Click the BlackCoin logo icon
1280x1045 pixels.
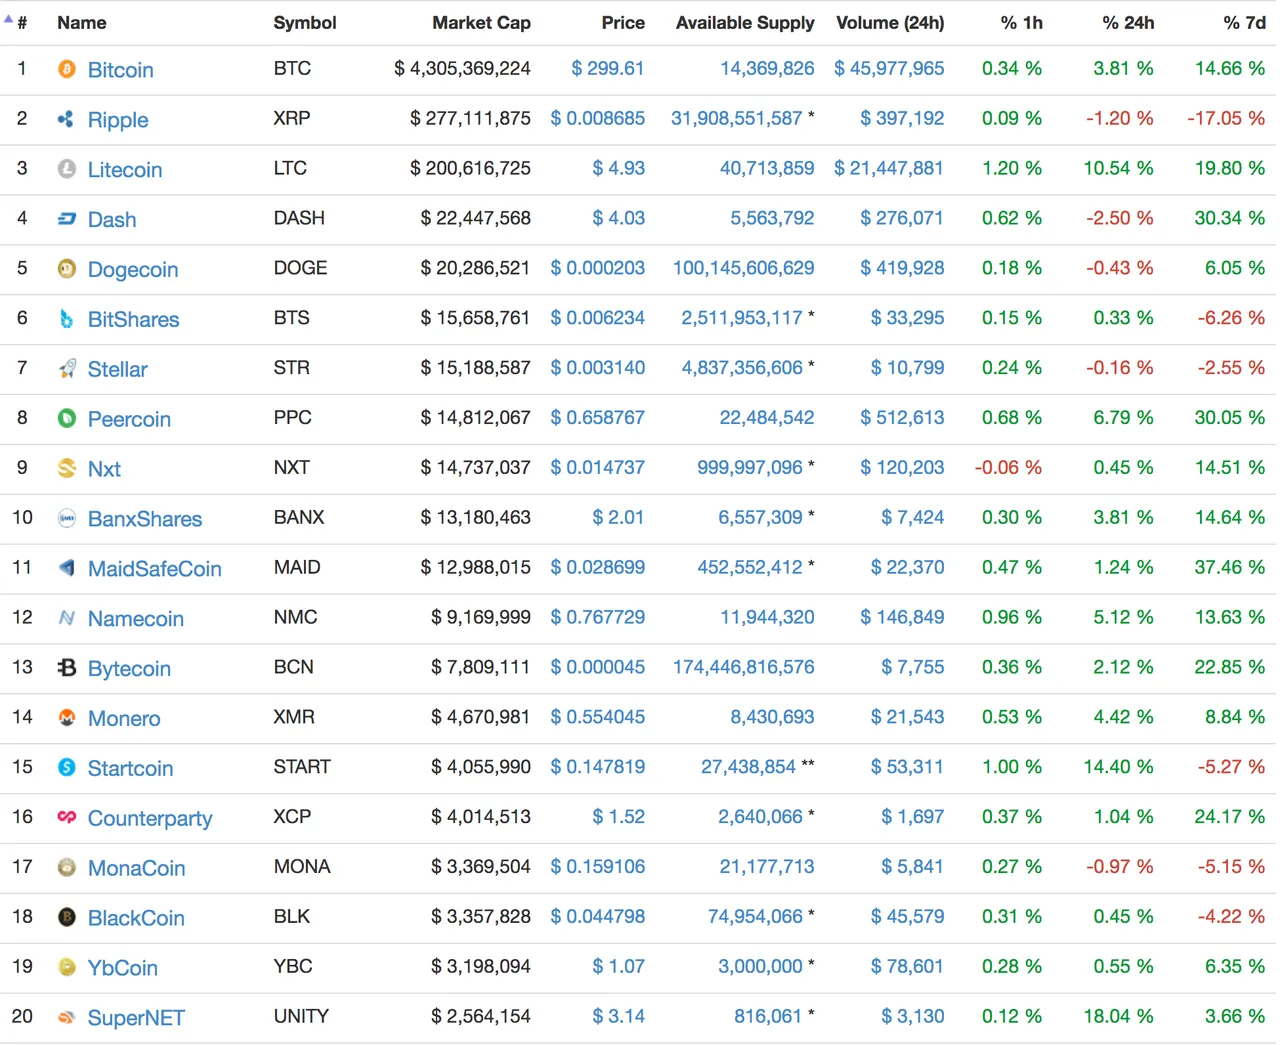[x=67, y=917]
